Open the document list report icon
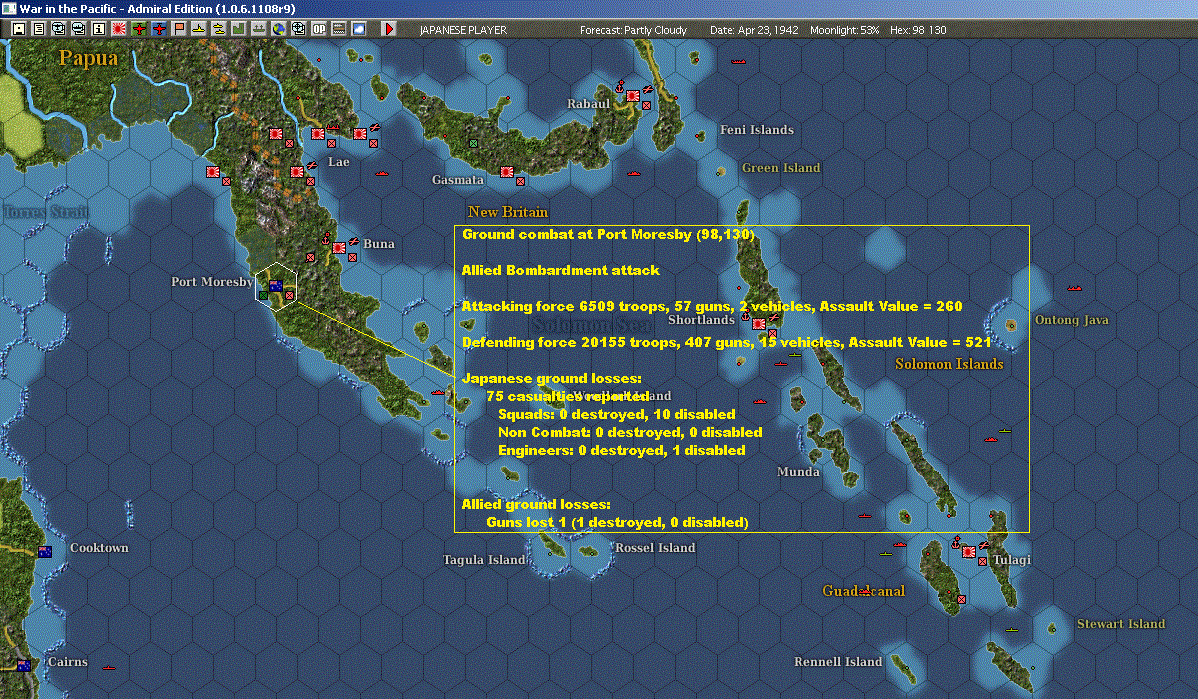 39,29
